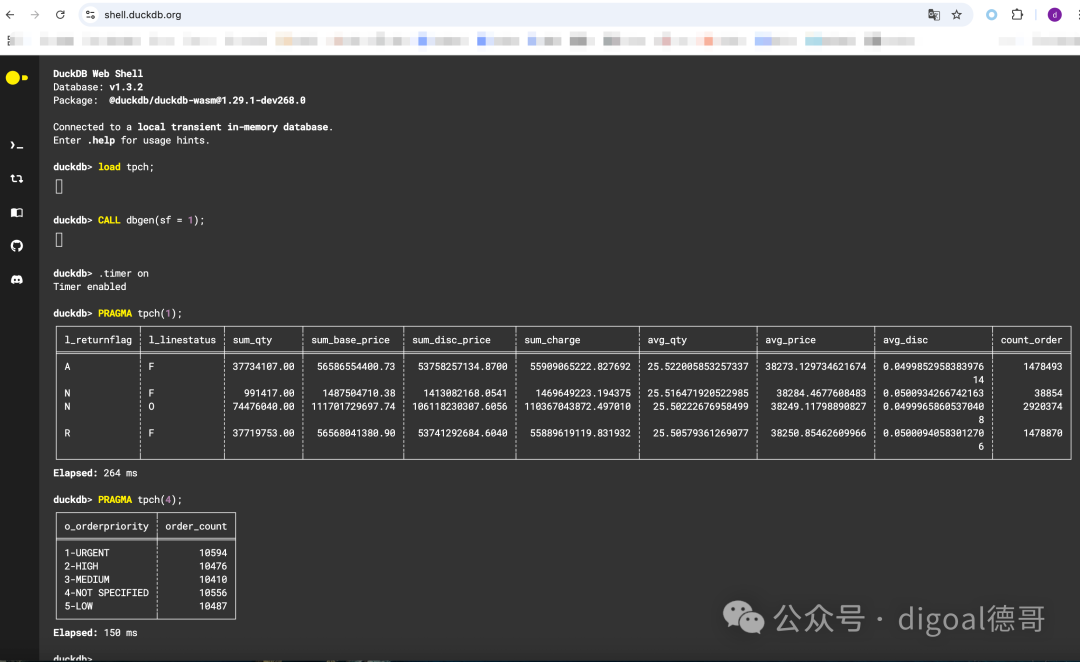Click the DuckDB duck logo in the sidebar
Viewport: 1080px width, 662px height.
pos(14,77)
